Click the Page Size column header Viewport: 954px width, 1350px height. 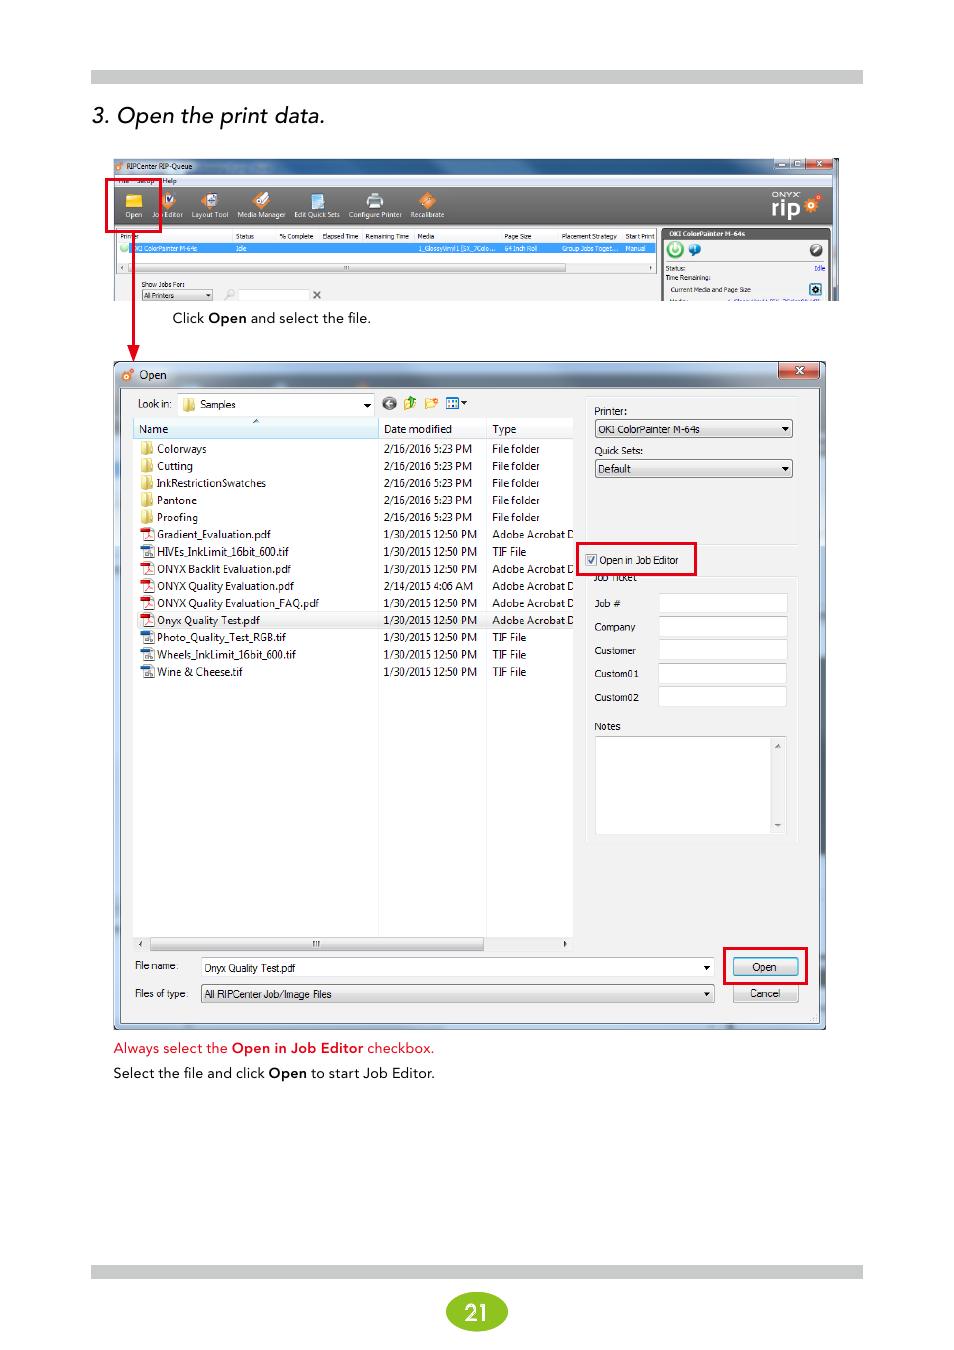[x=529, y=237]
